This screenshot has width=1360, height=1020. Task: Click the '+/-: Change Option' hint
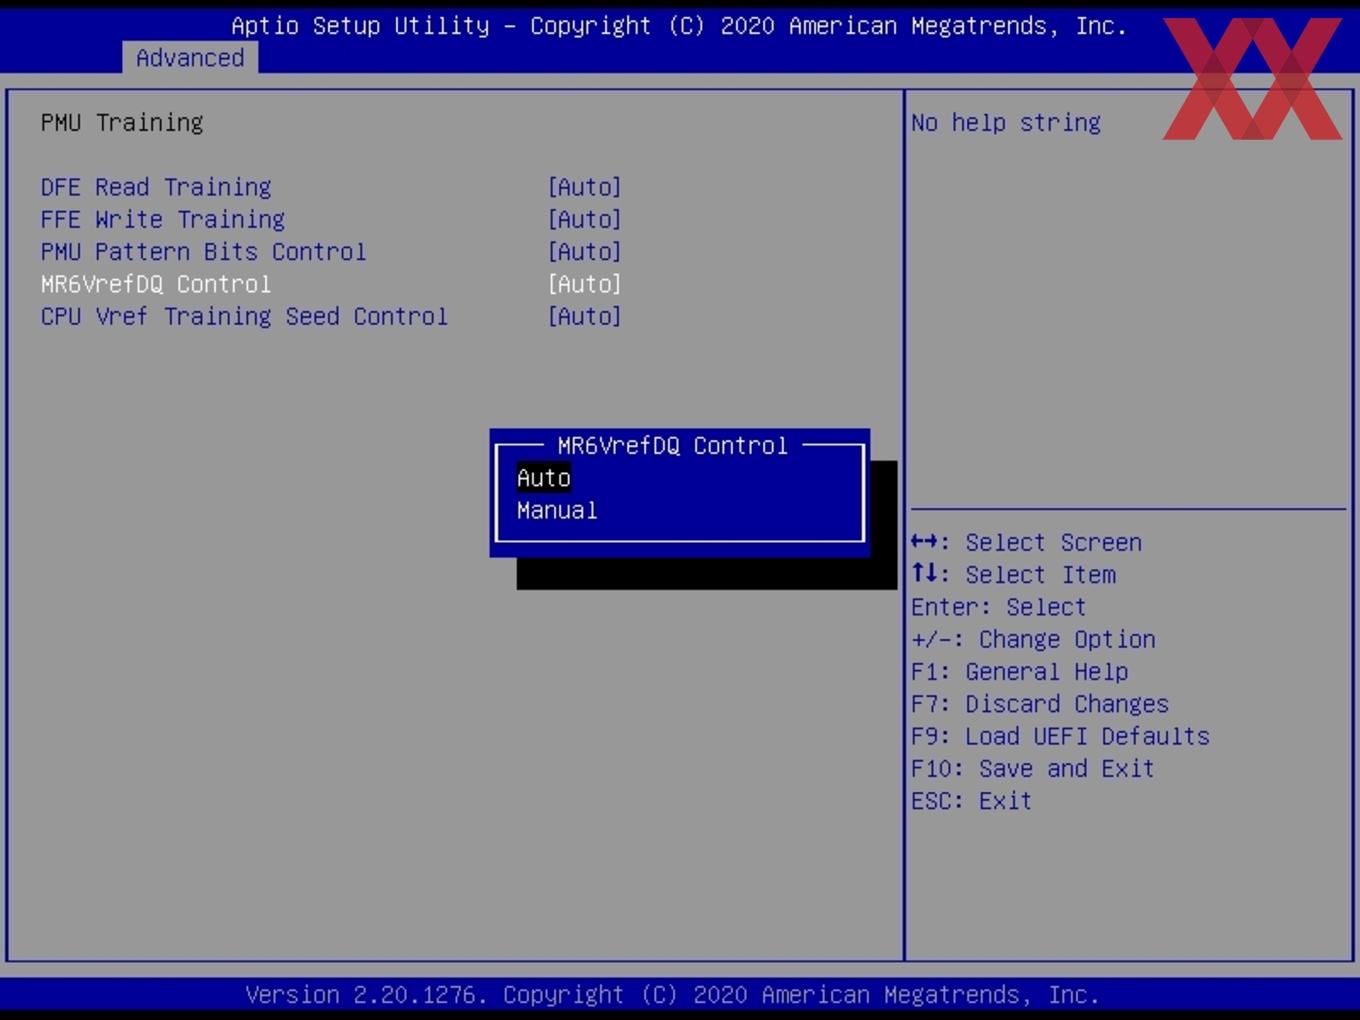tap(1034, 639)
